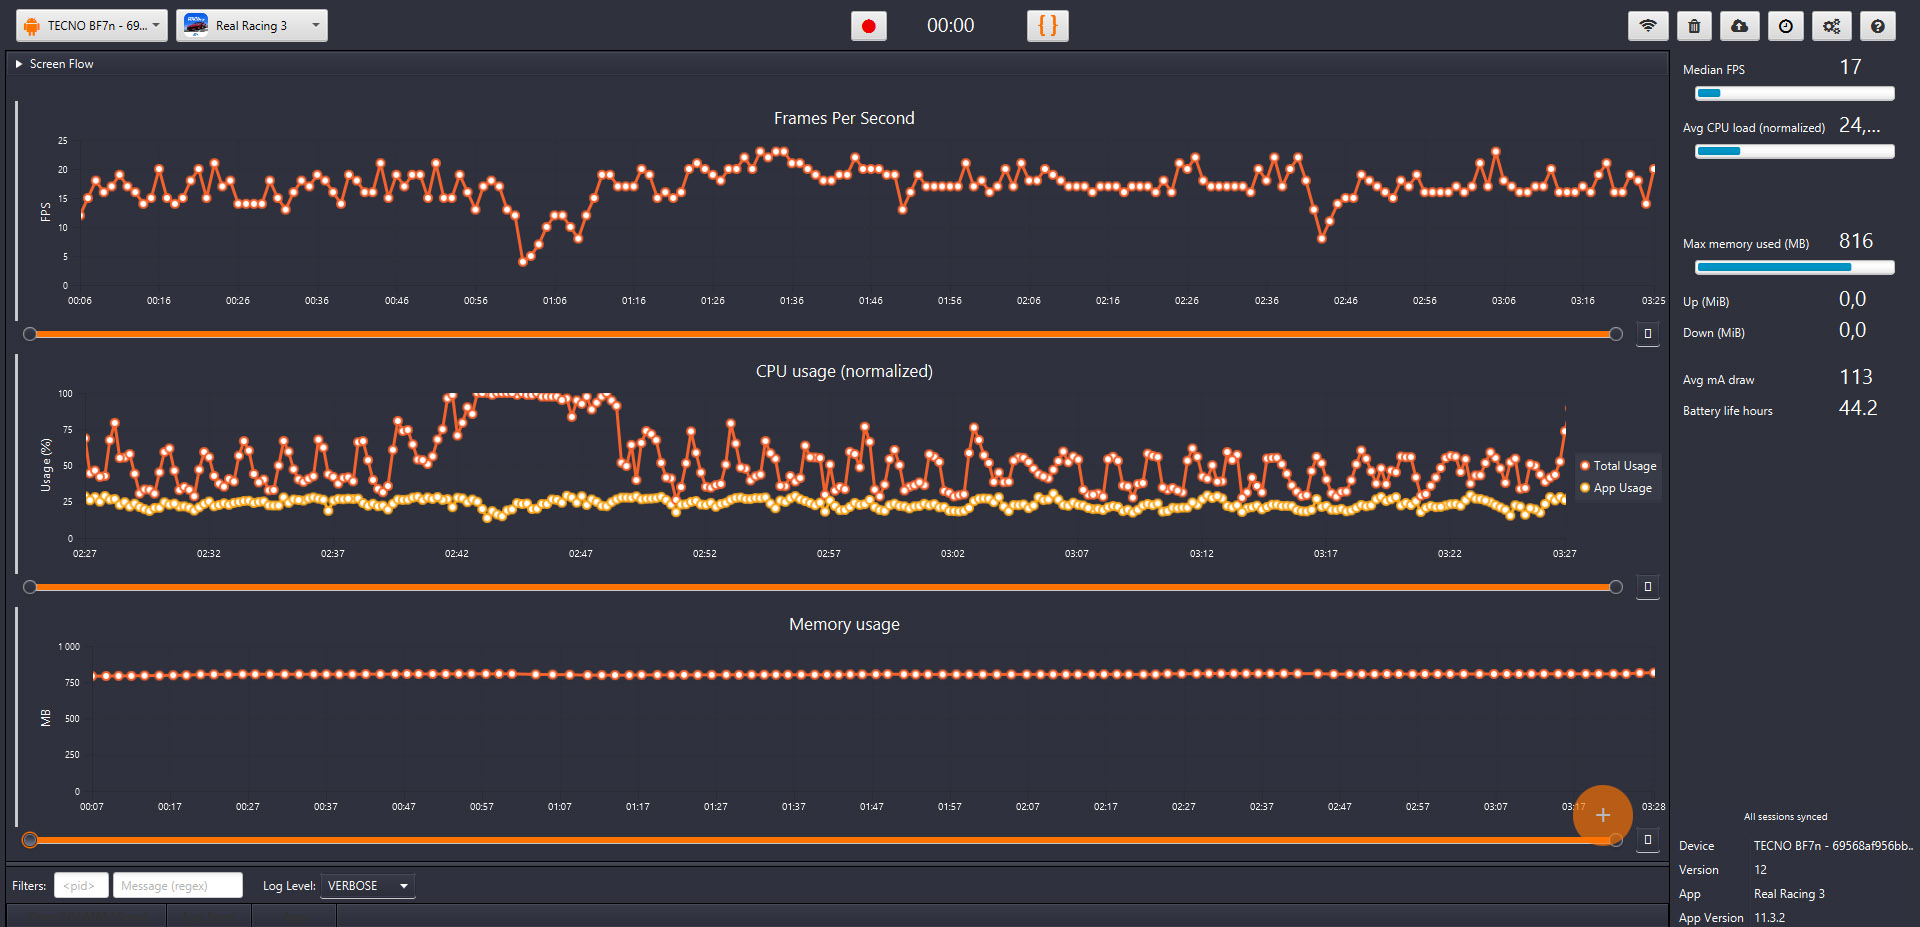This screenshot has height=927, width=1920.
Task: Click the left handle of the Memory usage range slider
Action: [x=30, y=840]
